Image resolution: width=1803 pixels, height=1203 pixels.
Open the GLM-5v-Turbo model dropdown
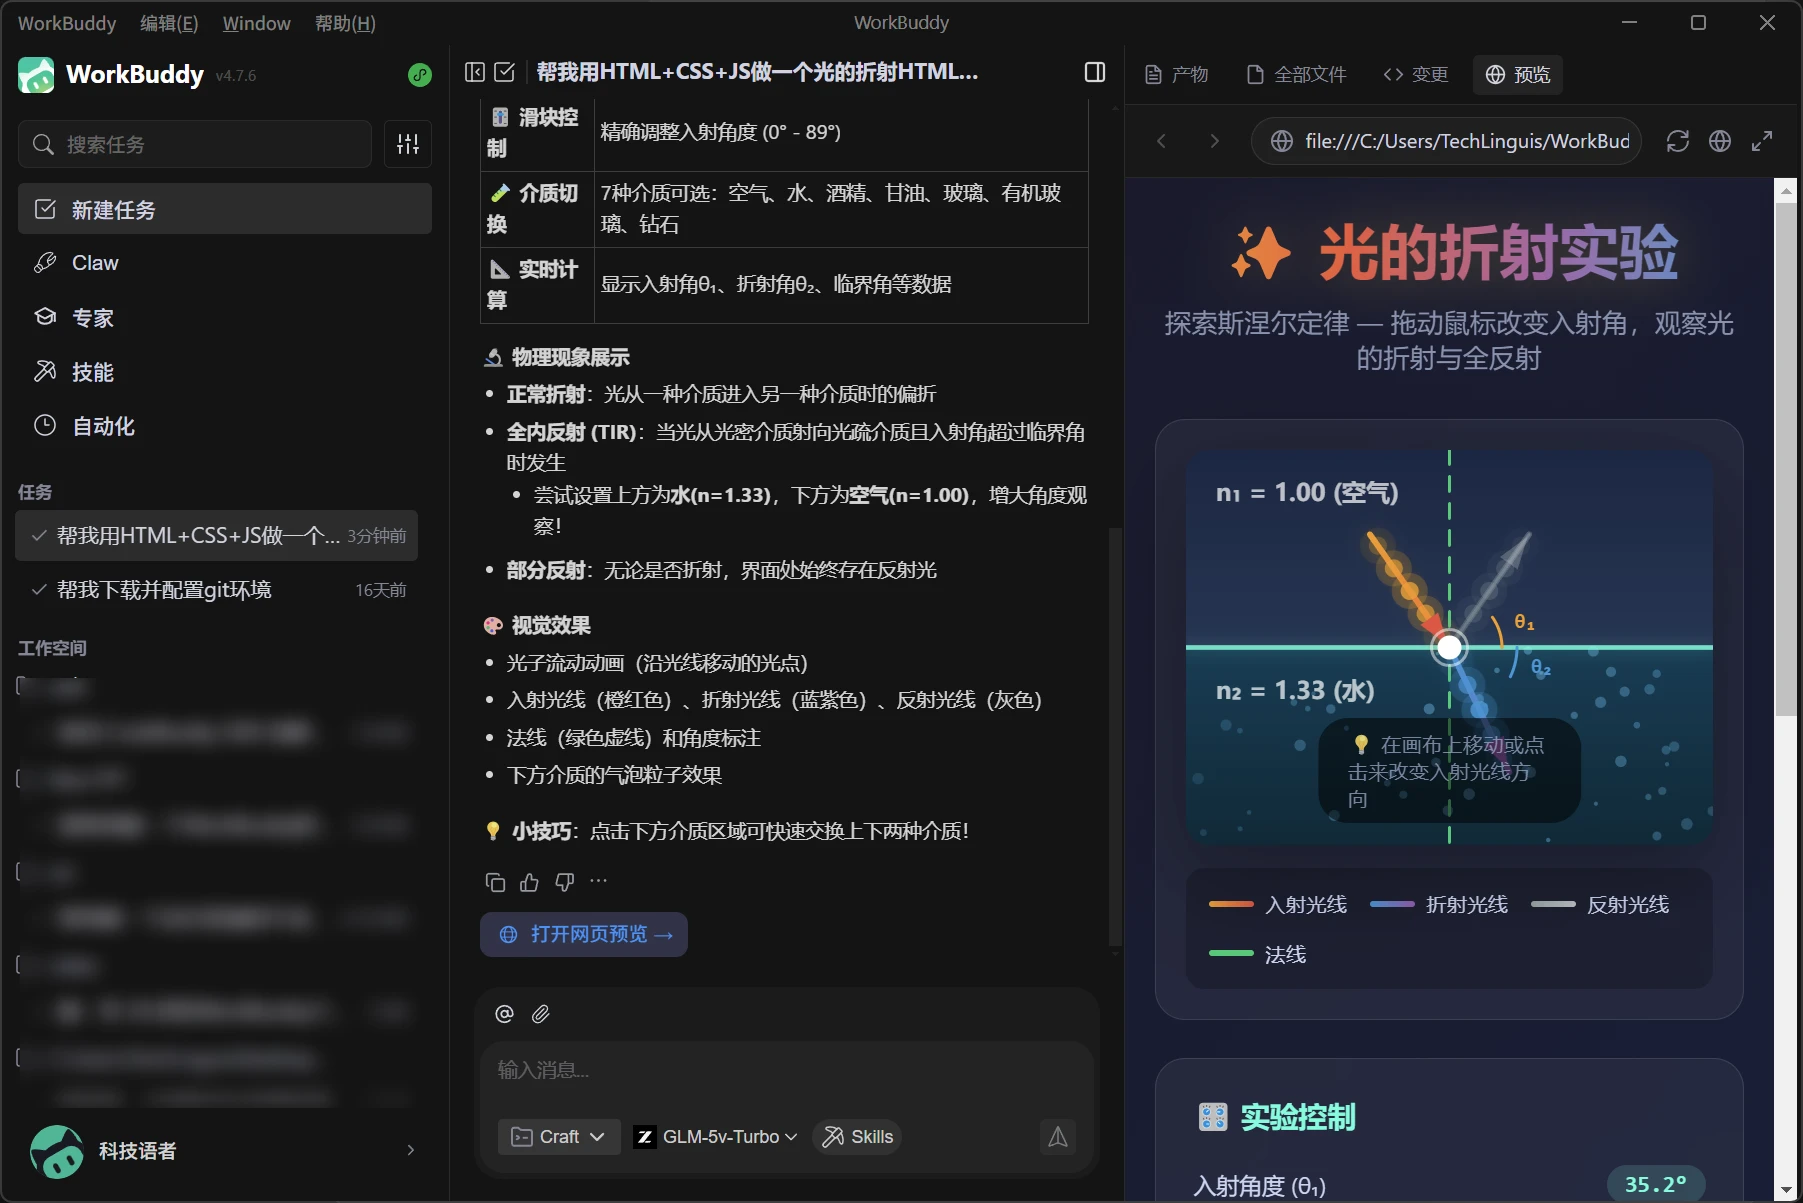pos(717,1137)
